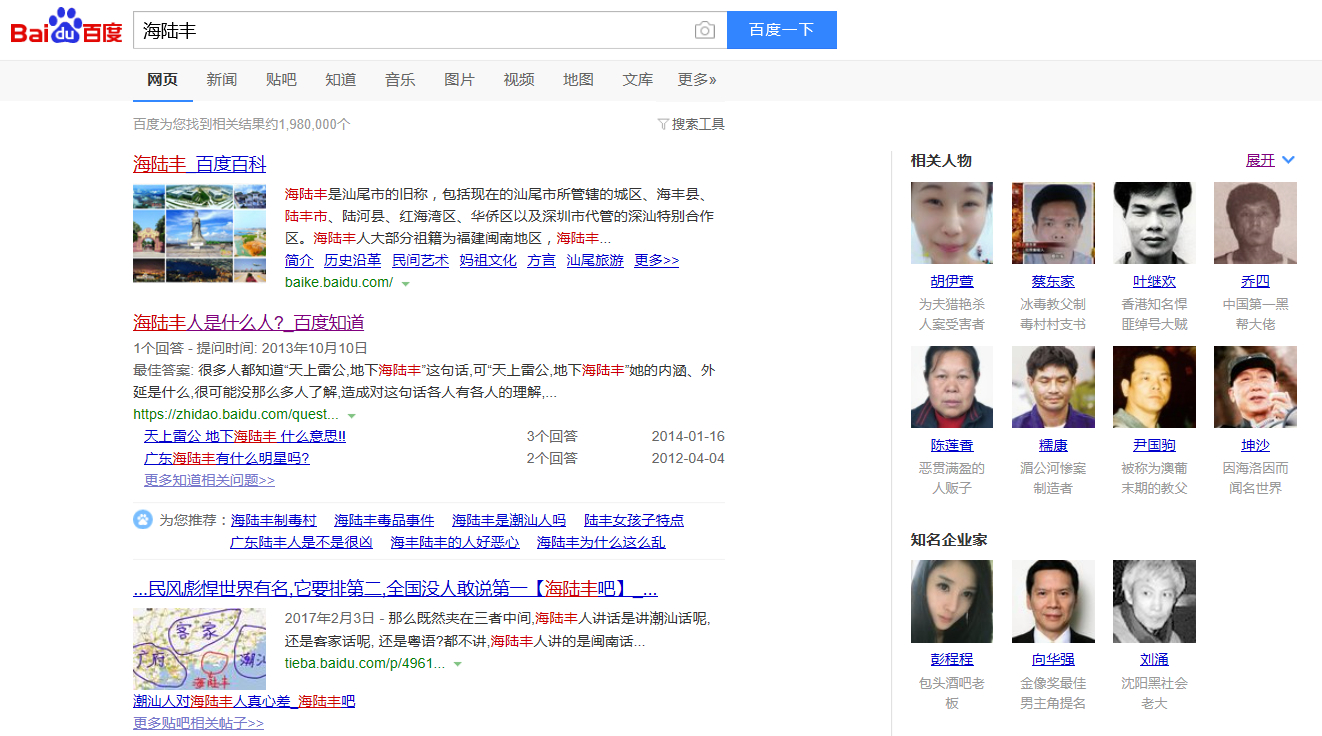Select the 网页 tab
Screen dimensions: 1322x736
pos(162,80)
